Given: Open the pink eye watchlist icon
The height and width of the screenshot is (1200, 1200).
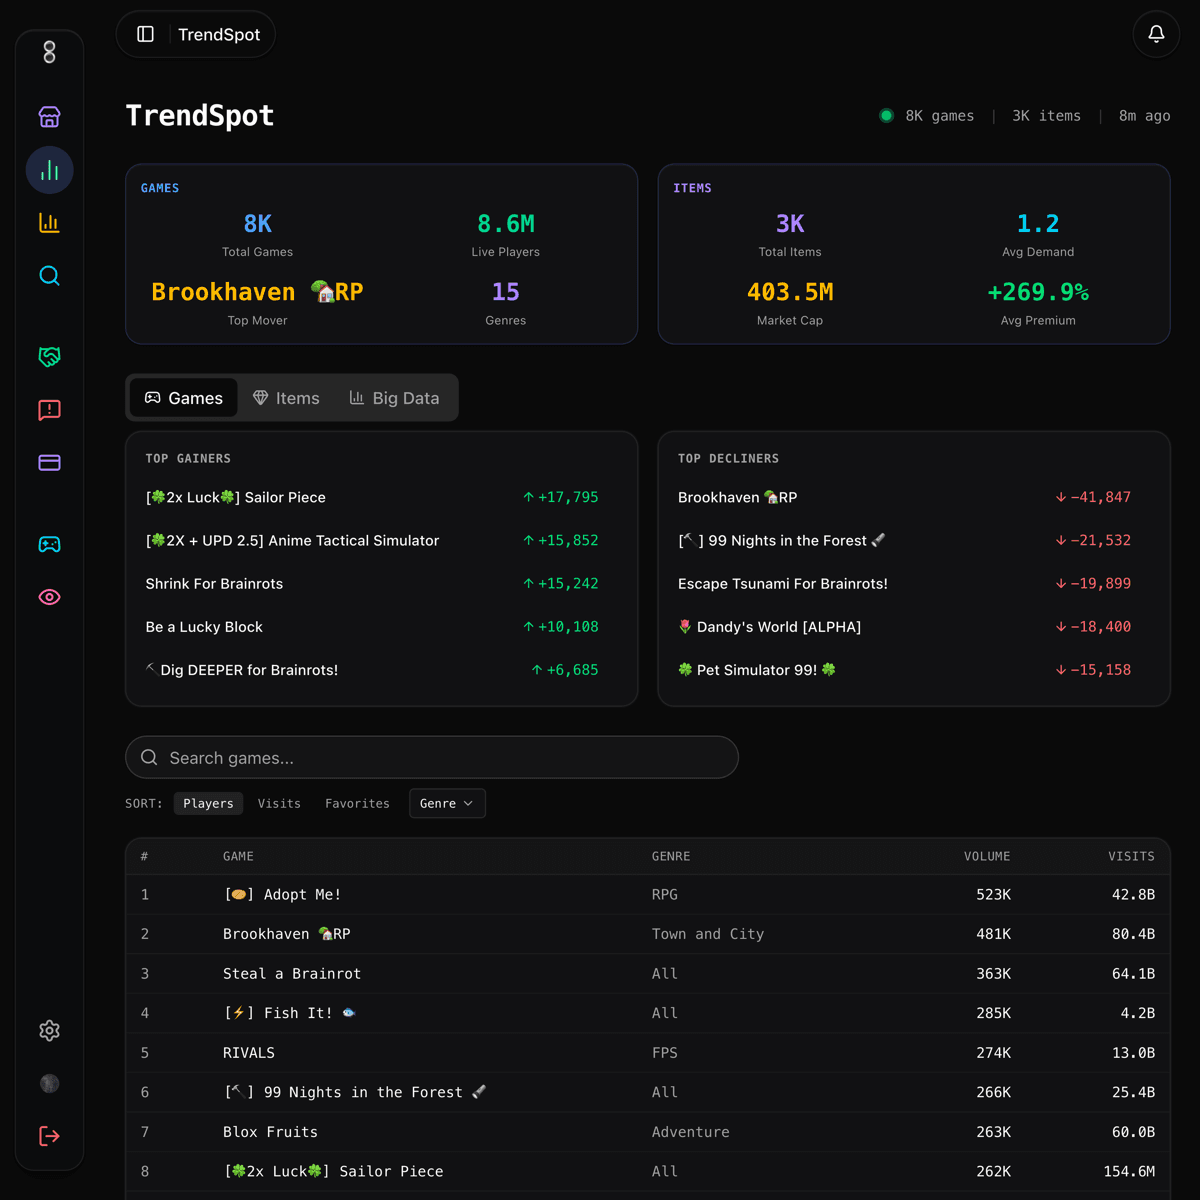Looking at the screenshot, I should (49, 597).
